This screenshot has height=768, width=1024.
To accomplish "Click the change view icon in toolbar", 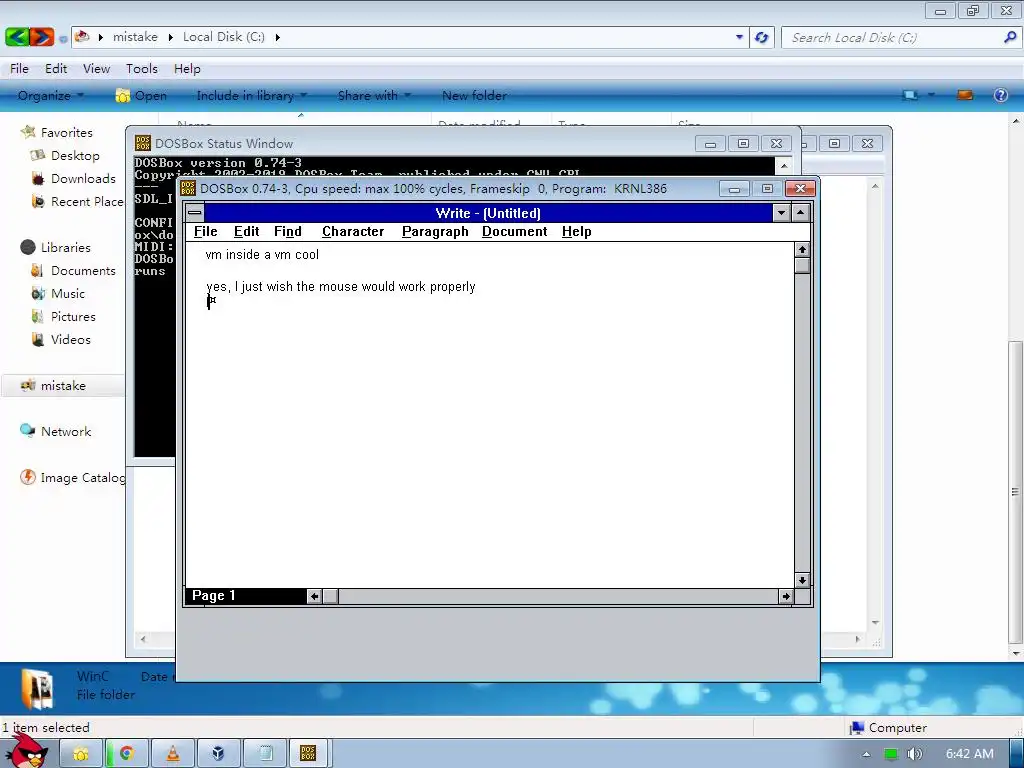I will (x=910, y=95).
